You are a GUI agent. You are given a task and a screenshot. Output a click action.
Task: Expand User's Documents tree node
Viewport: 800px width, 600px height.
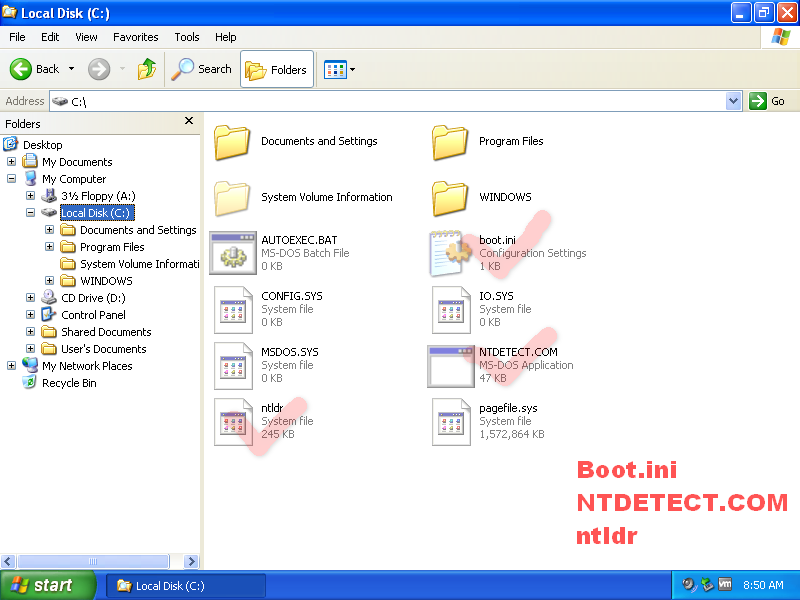pos(30,348)
